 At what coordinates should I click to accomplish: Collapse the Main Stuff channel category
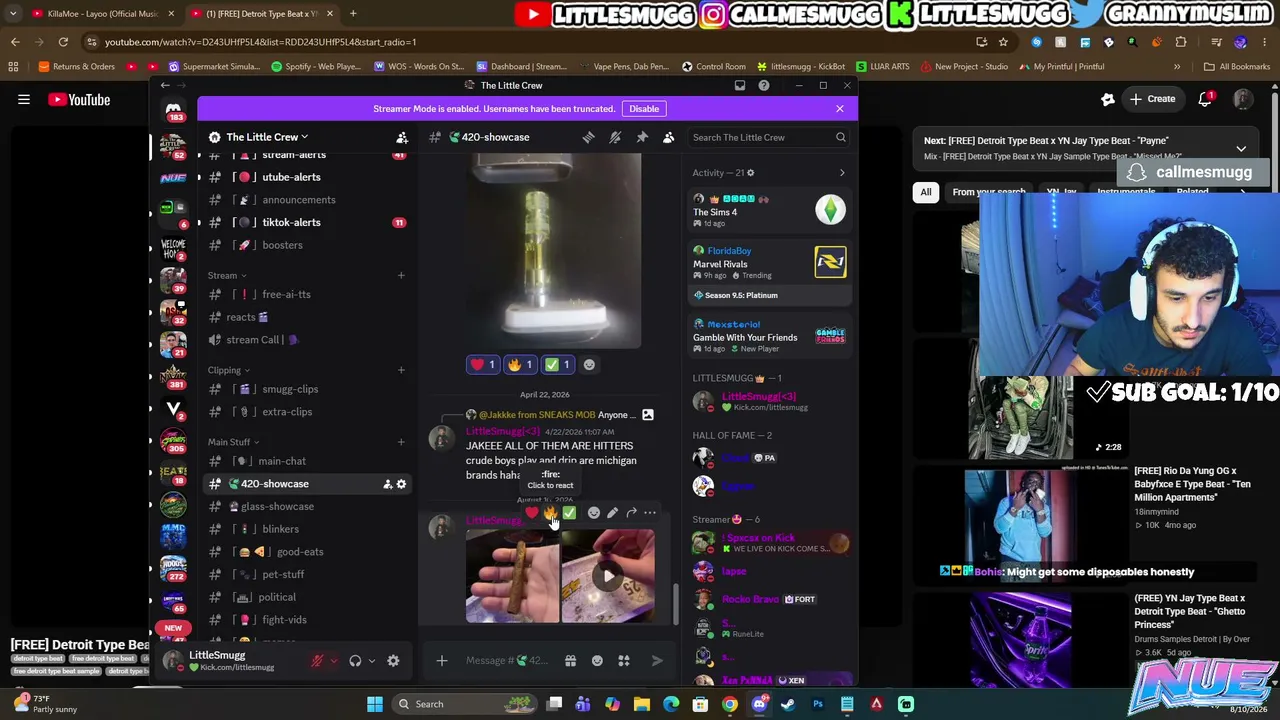click(233, 442)
